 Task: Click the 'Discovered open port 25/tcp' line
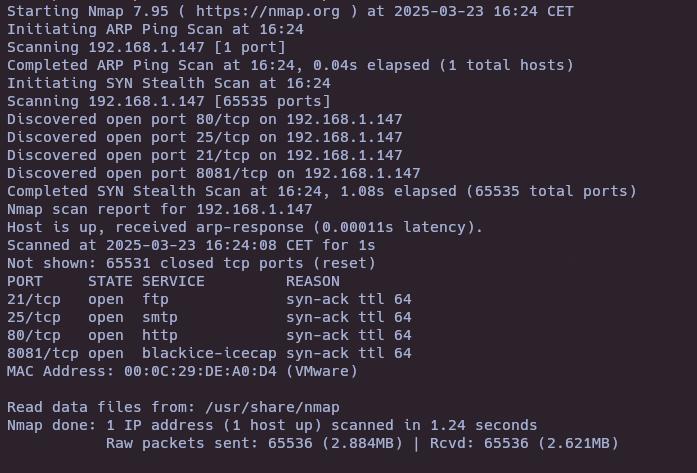tap(204, 137)
